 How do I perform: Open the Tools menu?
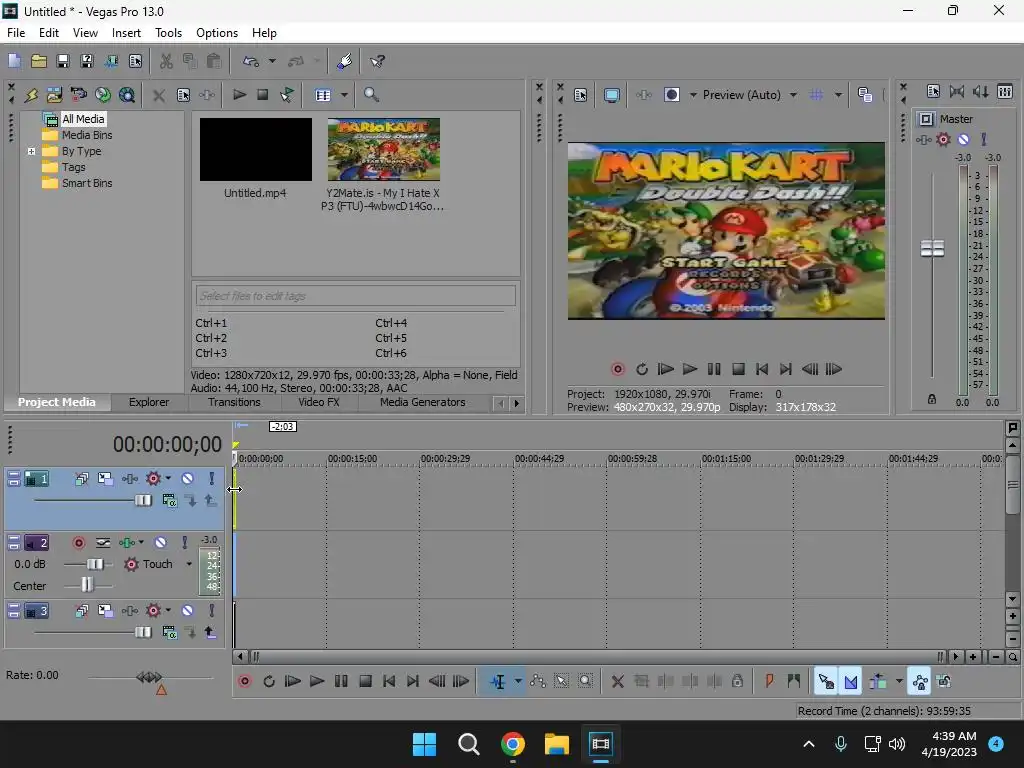(x=168, y=33)
